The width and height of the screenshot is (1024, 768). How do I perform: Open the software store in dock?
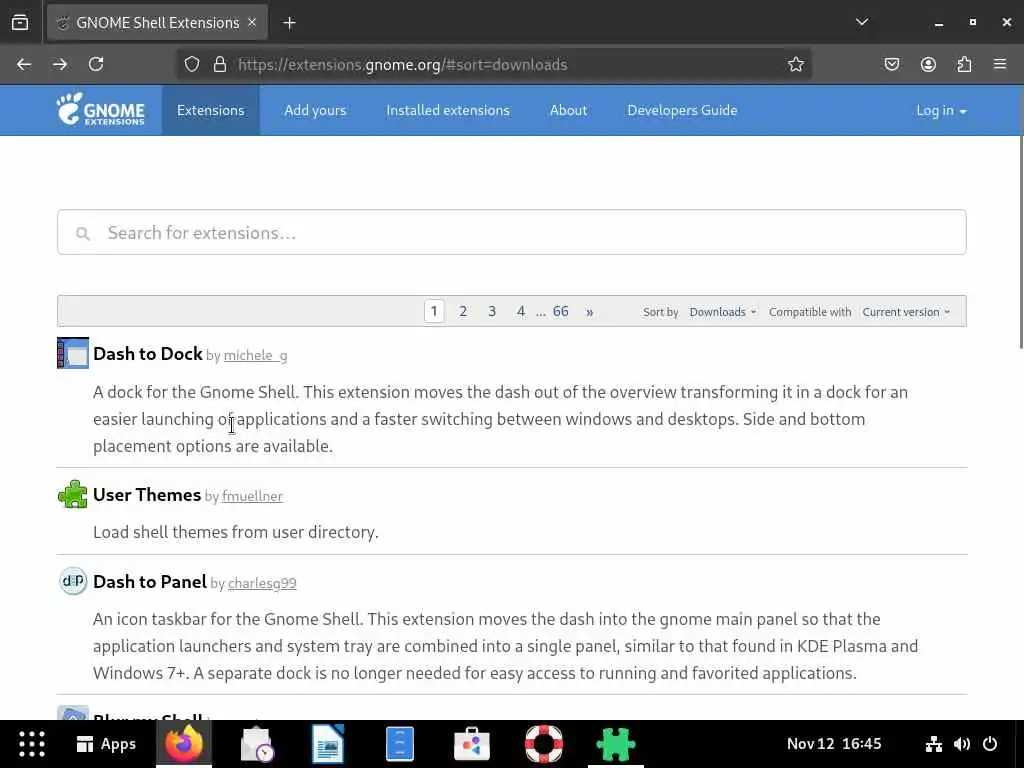coord(472,744)
